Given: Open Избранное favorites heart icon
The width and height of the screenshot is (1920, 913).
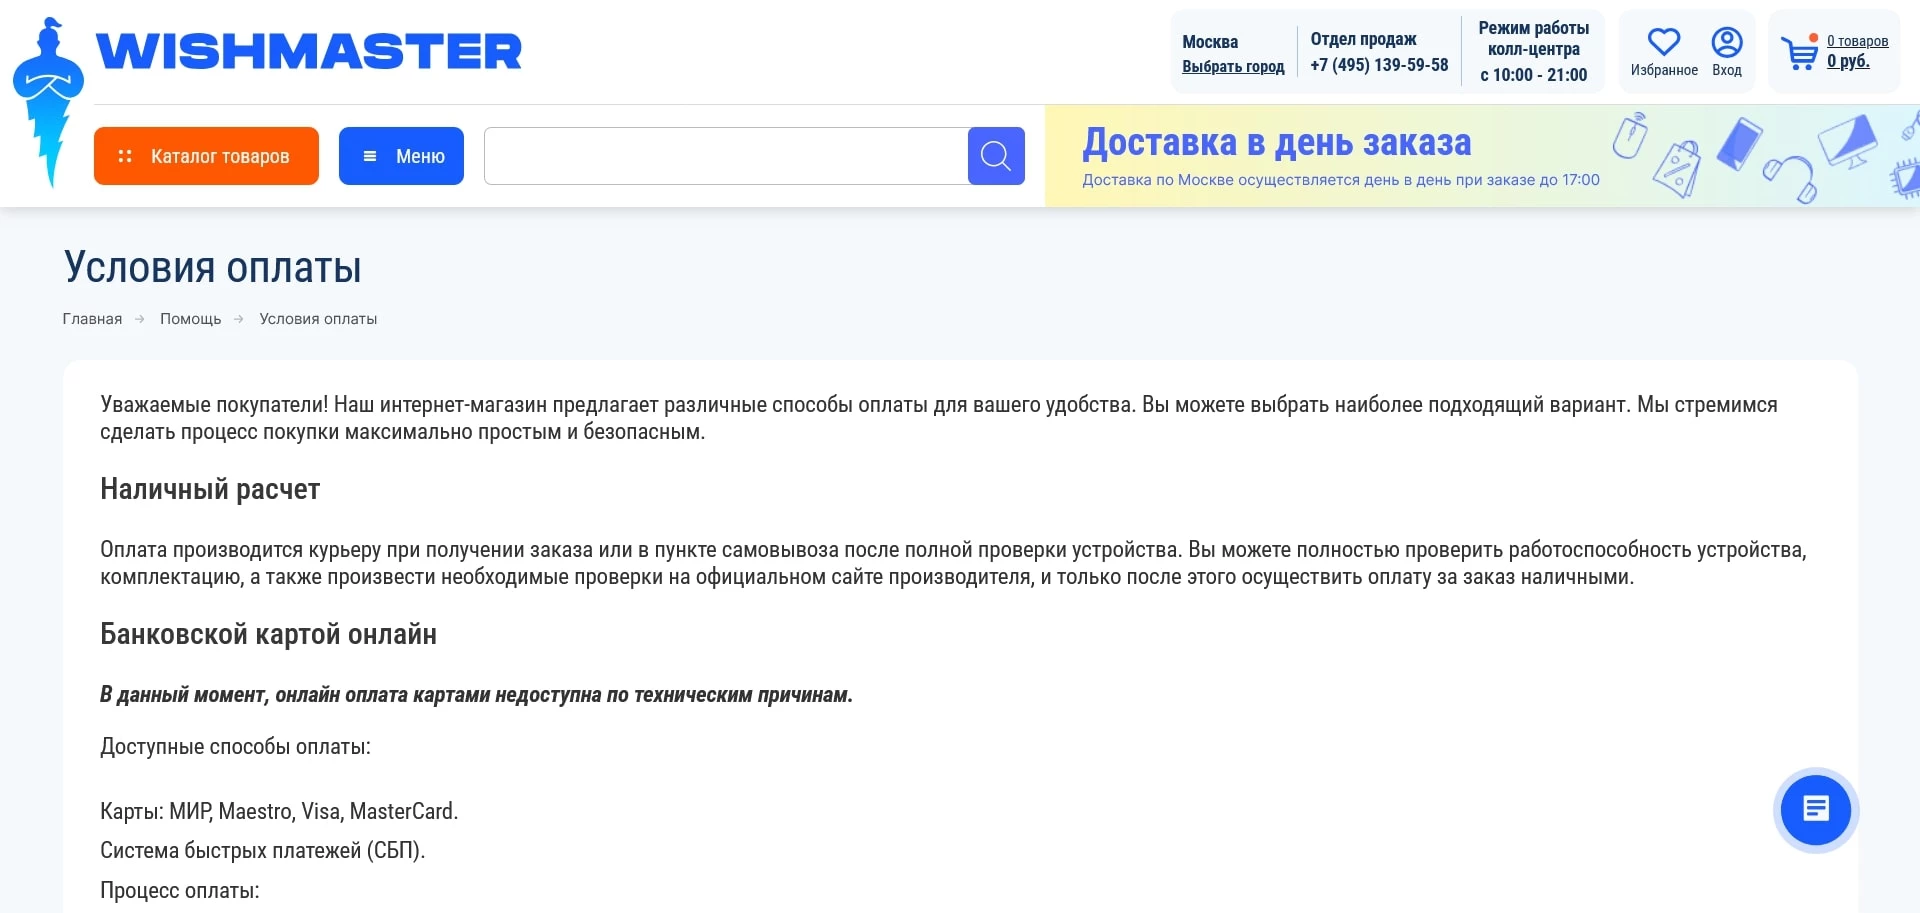Looking at the screenshot, I should tap(1663, 43).
